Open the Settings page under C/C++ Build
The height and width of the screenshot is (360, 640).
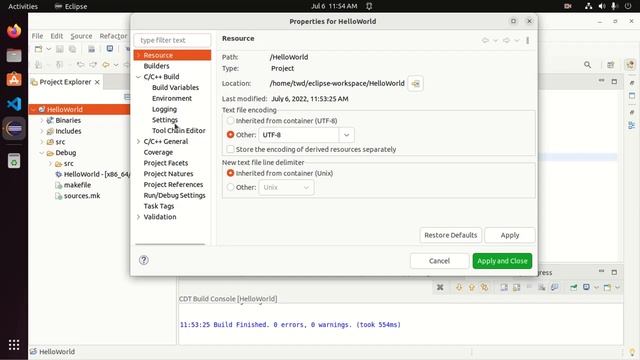(165, 120)
